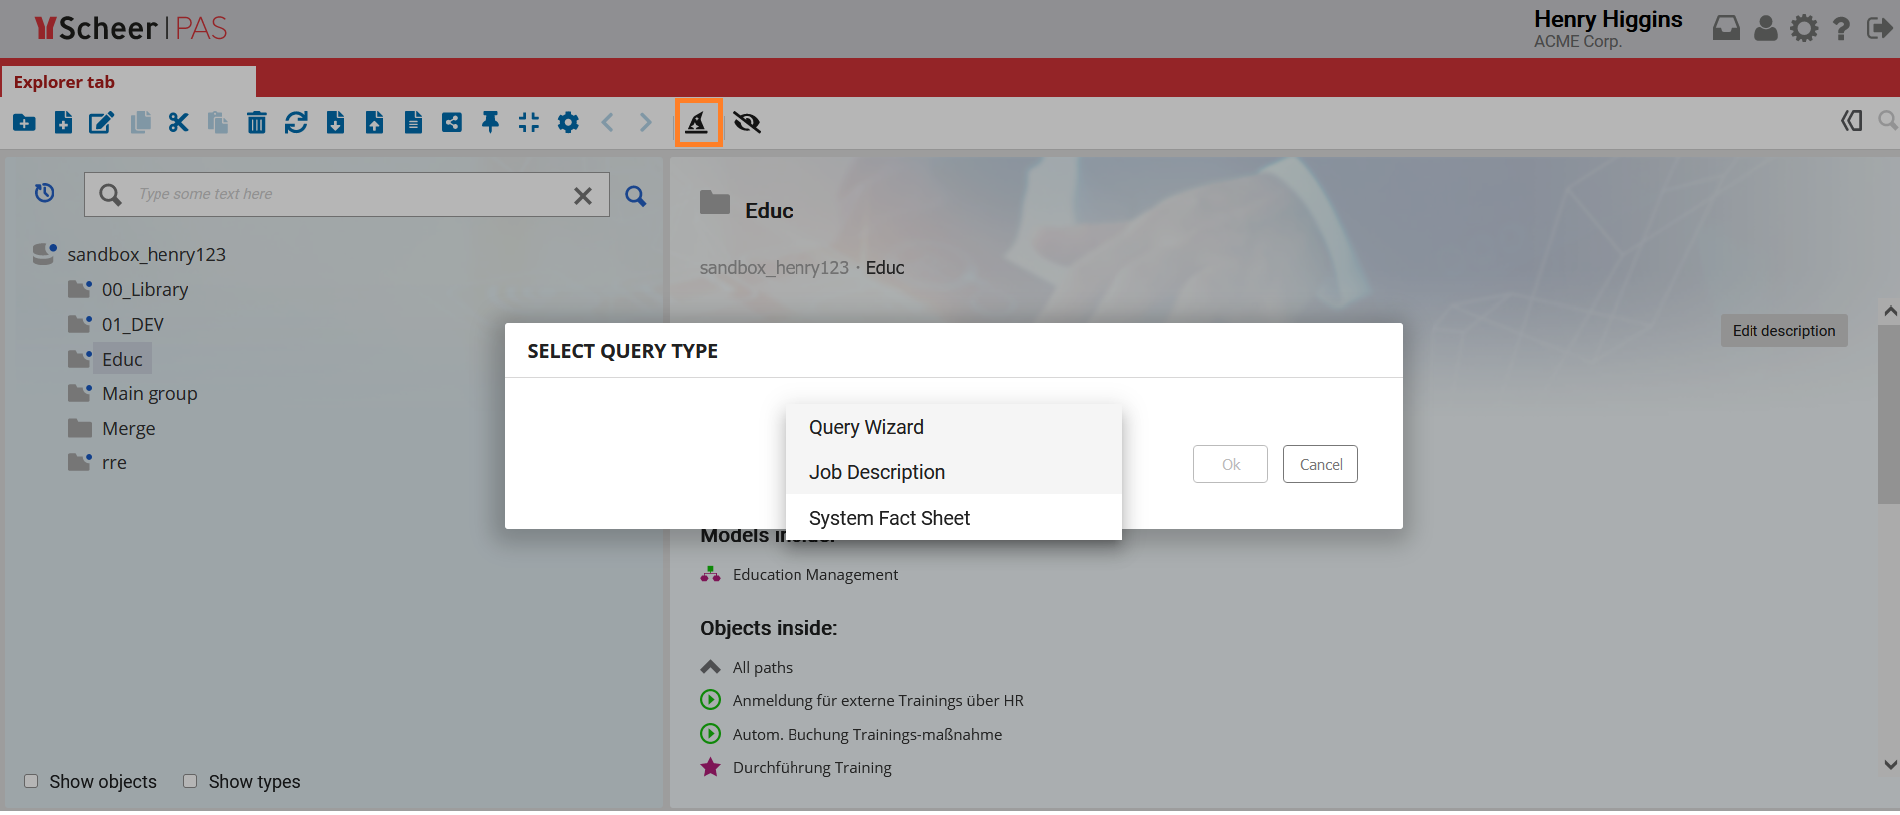
Task: Click the cut scissors icon
Action: [179, 122]
